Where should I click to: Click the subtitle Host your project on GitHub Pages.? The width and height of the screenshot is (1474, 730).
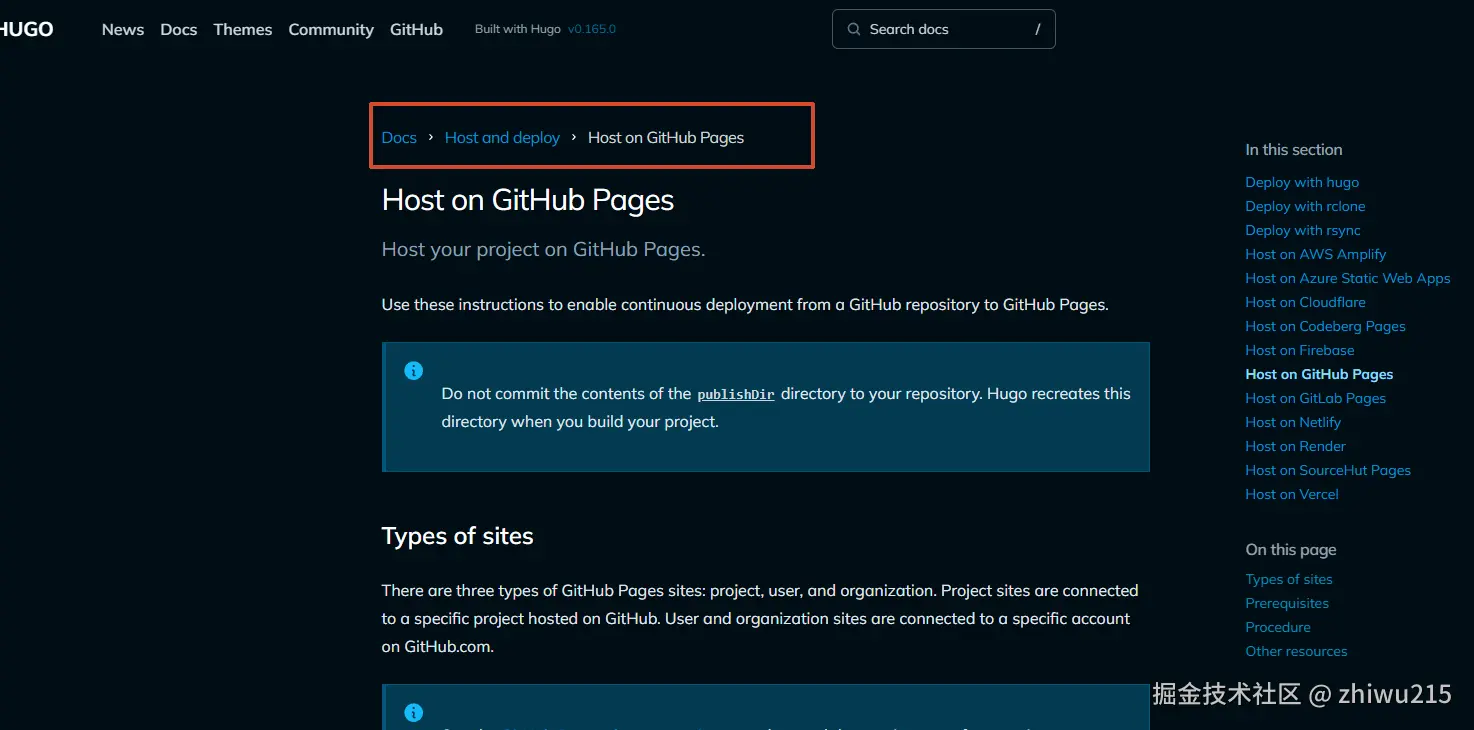pos(544,249)
